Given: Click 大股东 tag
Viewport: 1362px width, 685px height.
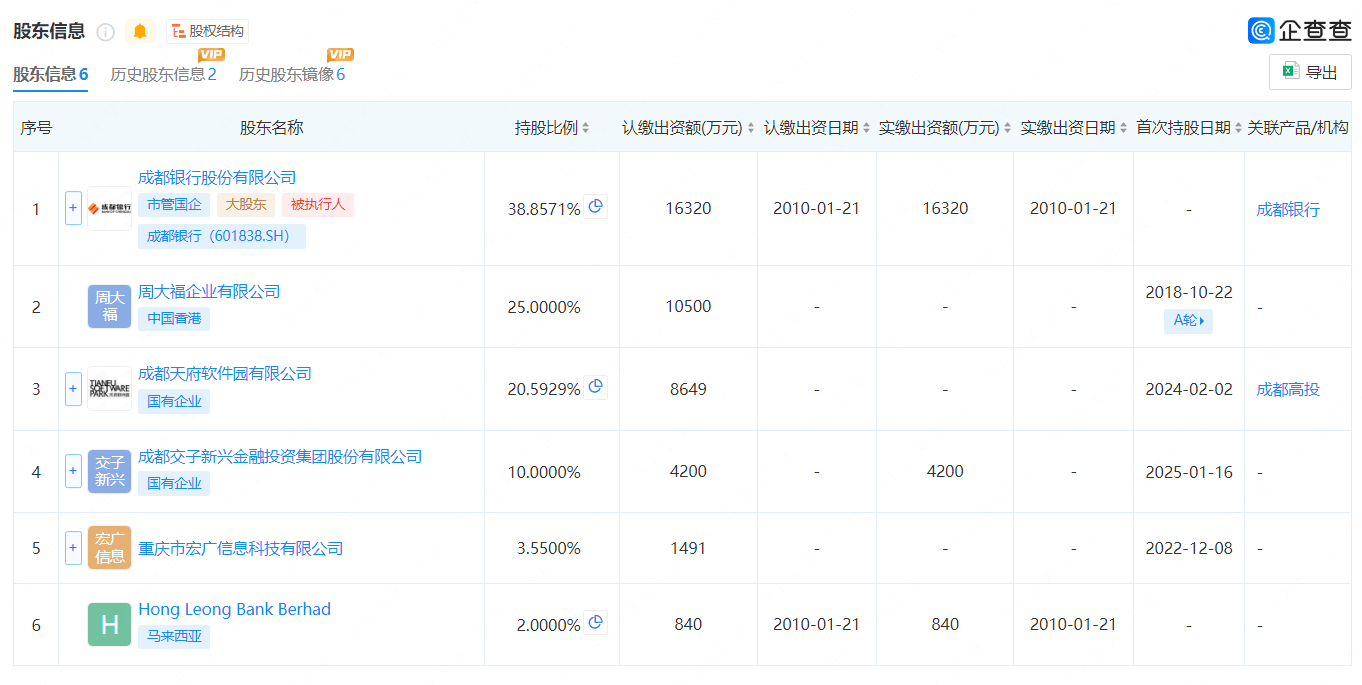Looking at the screenshot, I should pos(246,205).
